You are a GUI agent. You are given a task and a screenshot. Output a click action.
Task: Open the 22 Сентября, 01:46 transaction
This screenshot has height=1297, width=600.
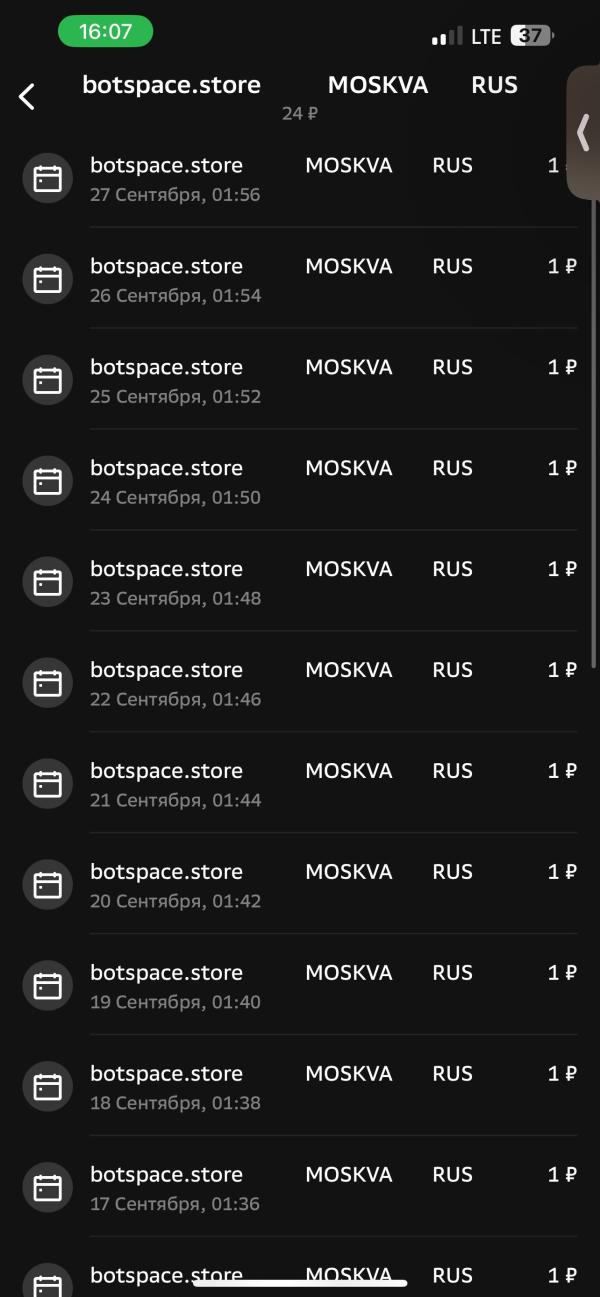click(300, 683)
